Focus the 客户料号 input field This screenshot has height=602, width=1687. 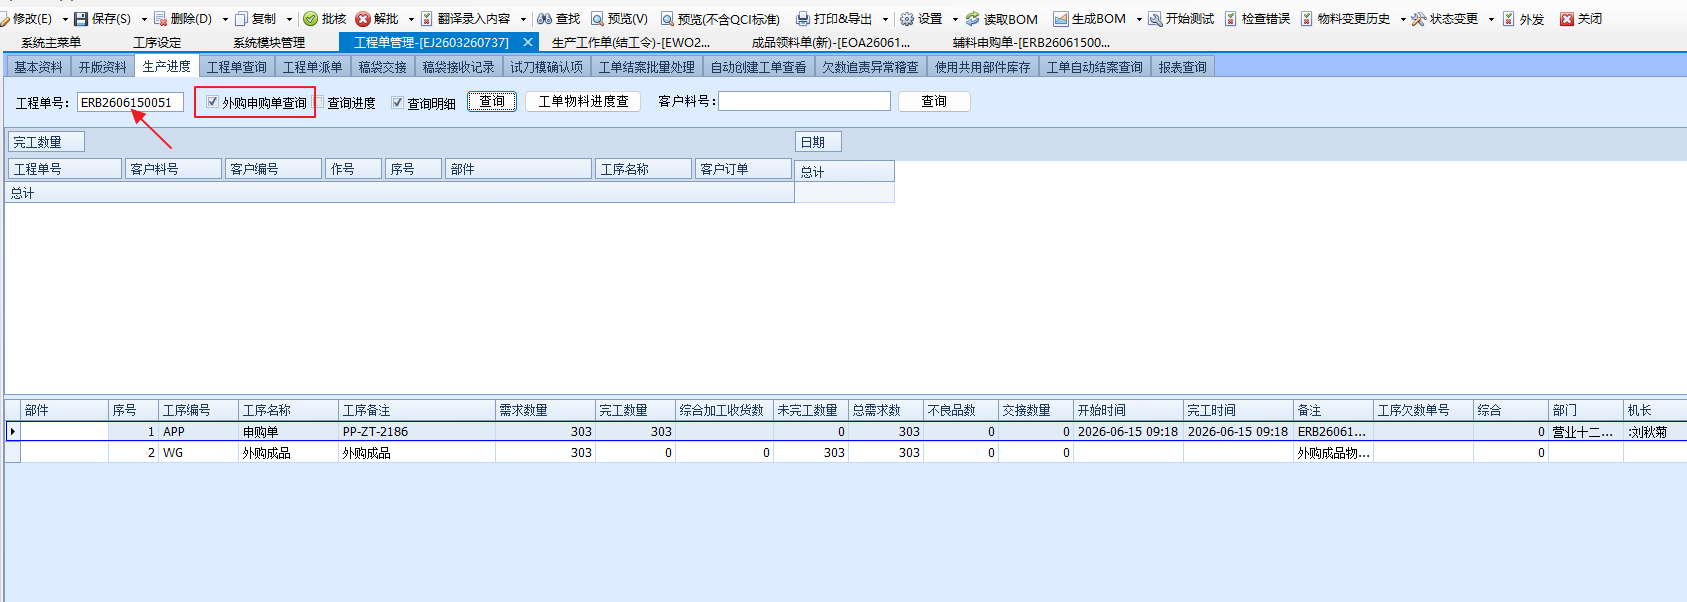[804, 101]
